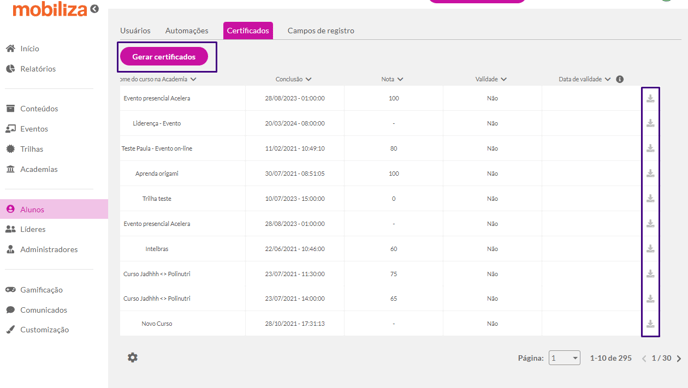
Task: Open Administradores section
Action: [x=49, y=250]
